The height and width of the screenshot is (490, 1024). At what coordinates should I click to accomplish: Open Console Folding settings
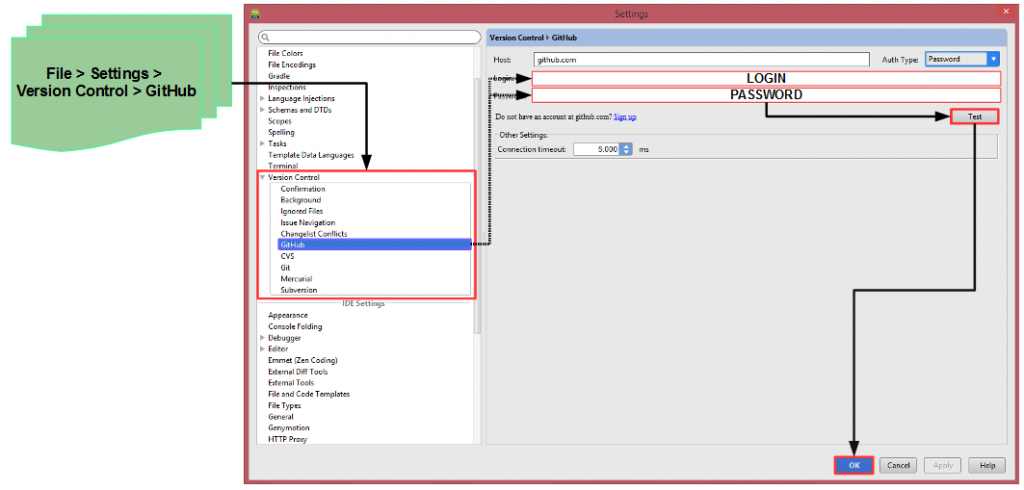[x=295, y=326]
